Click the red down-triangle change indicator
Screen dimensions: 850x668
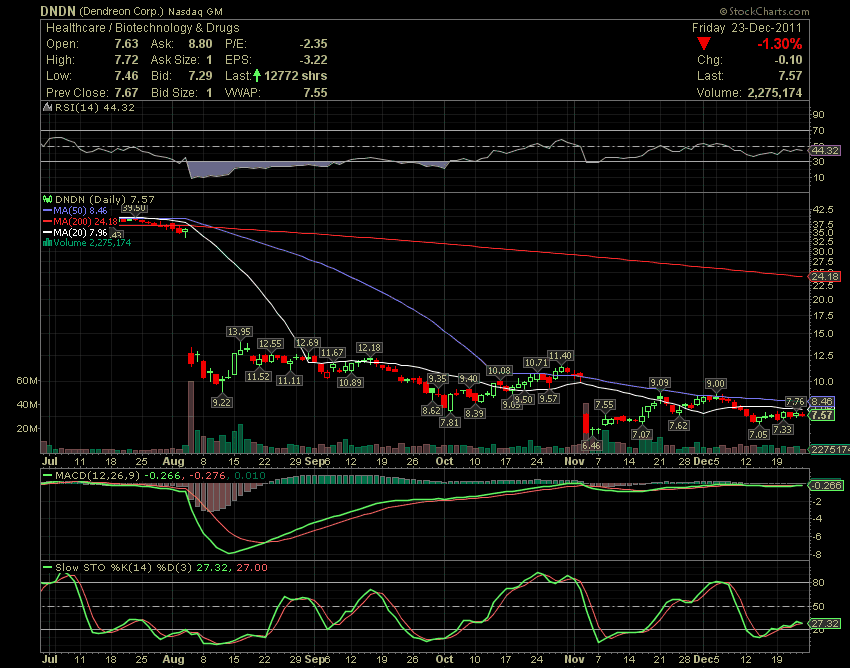pyautogui.click(x=704, y=43)
